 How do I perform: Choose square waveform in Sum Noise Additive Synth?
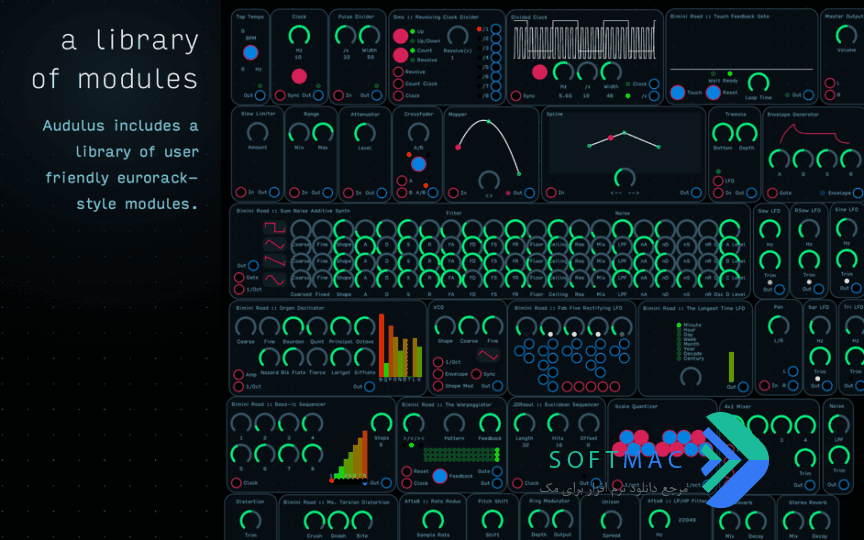tap(274, 227)
